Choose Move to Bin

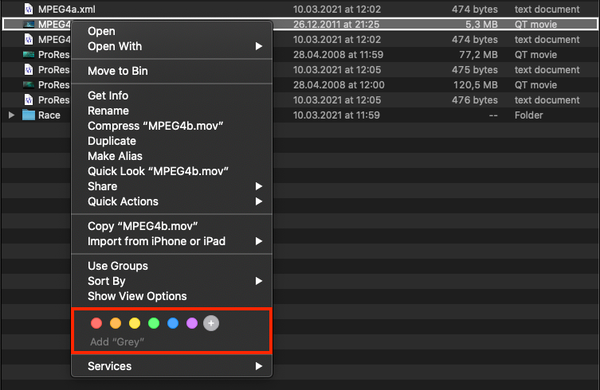172,71
